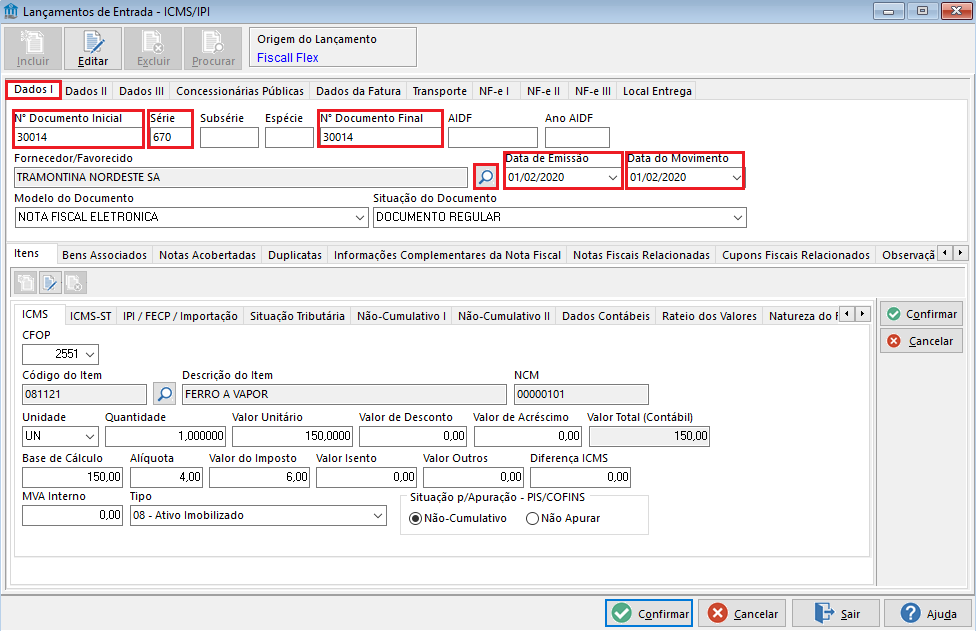Open Bens Associados tab
This screenshot has width=976, height=631.
pyautogui.click(x=105, y=255)
